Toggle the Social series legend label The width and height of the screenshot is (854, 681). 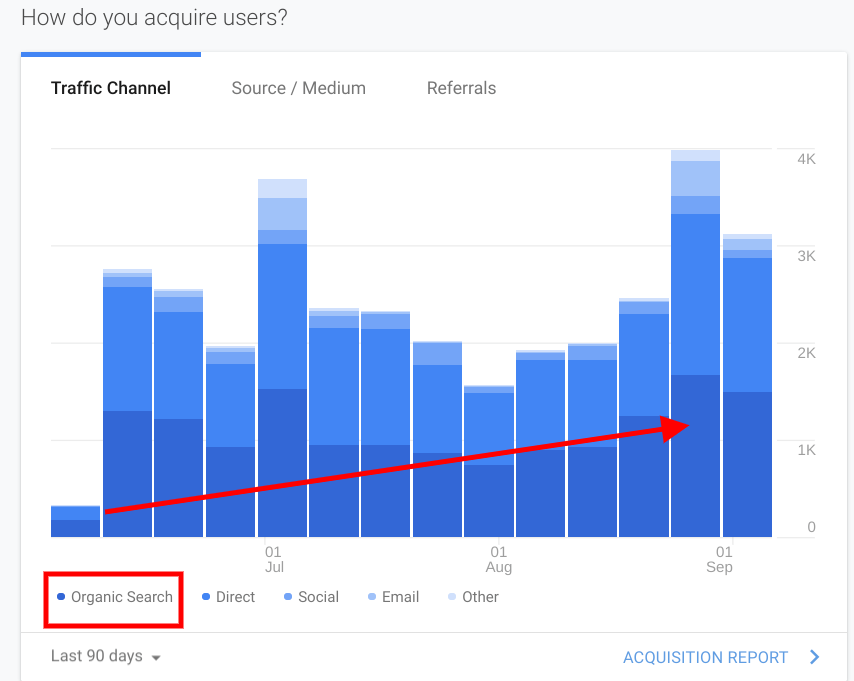coord(318,597)
